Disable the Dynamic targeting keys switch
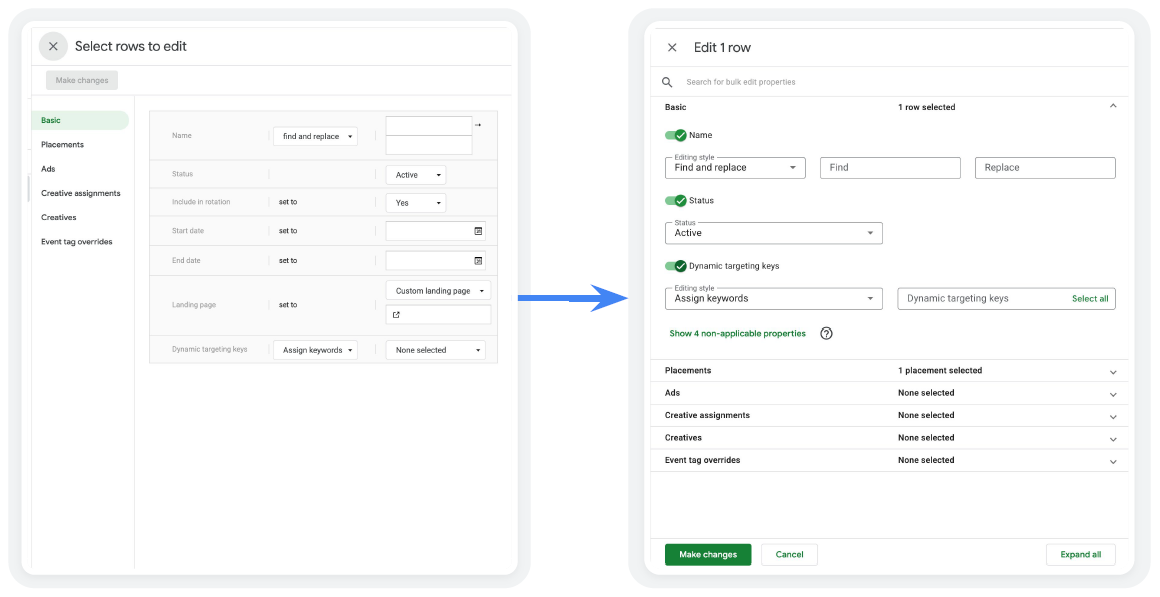 [676, 266]
